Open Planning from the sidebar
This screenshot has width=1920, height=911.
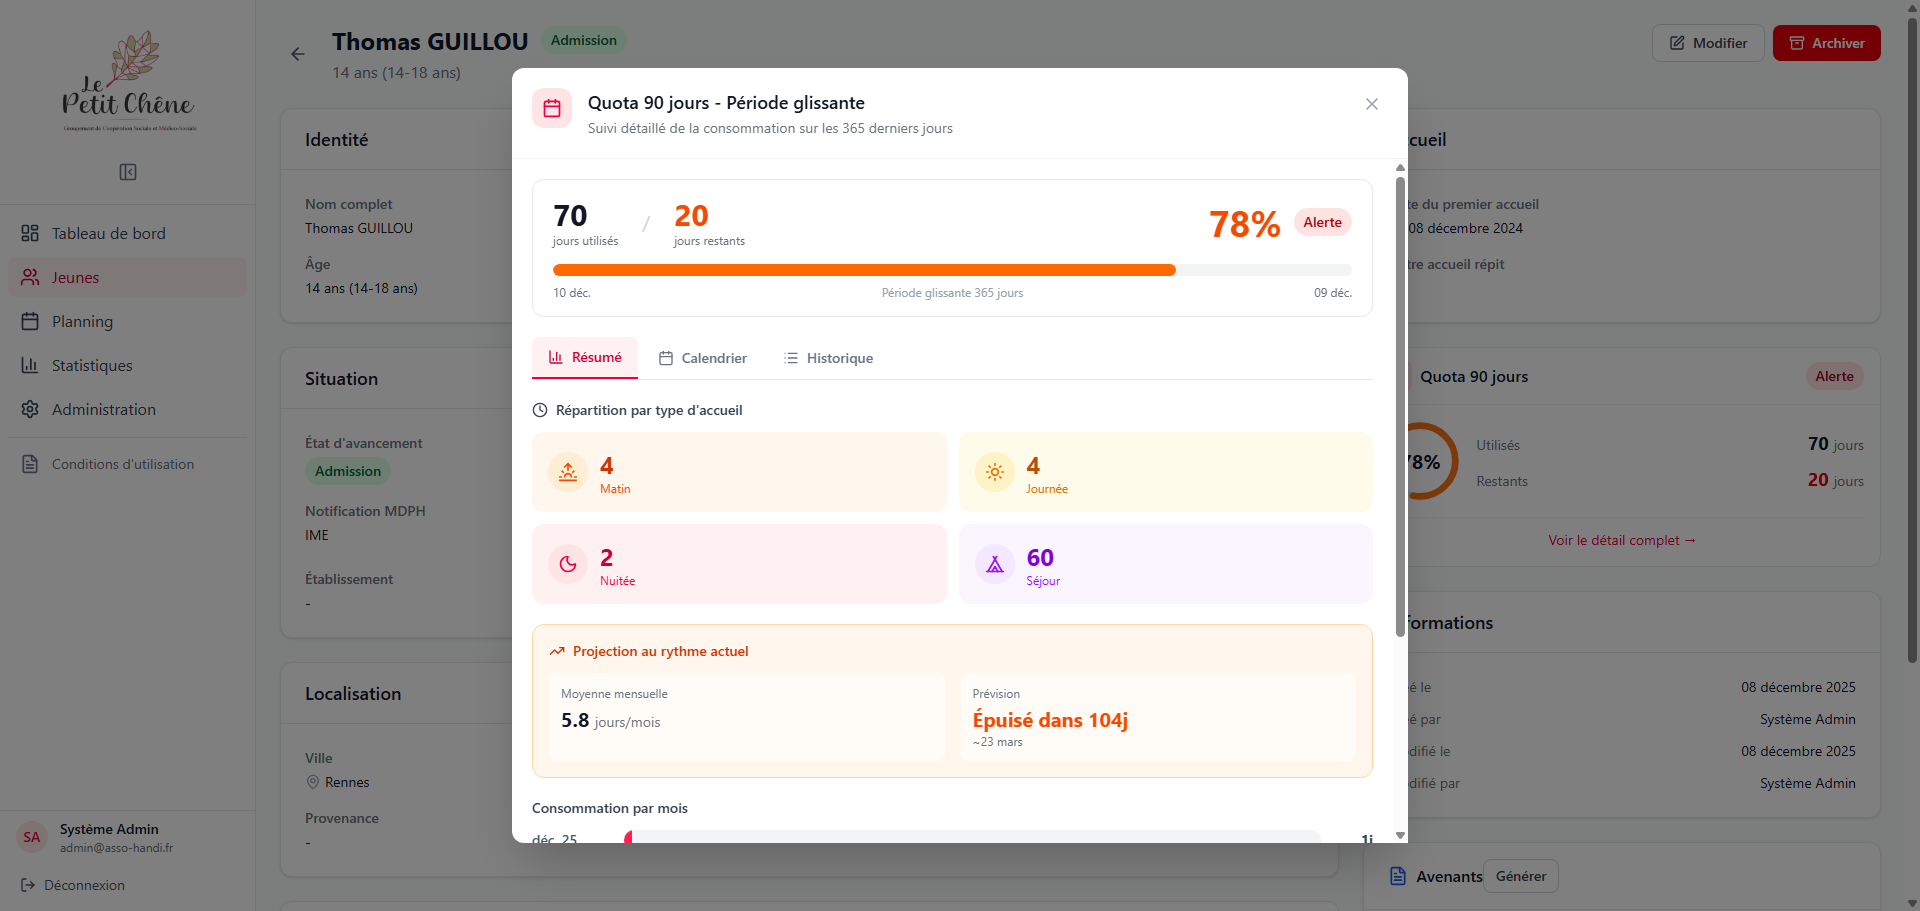pos(127,321)
